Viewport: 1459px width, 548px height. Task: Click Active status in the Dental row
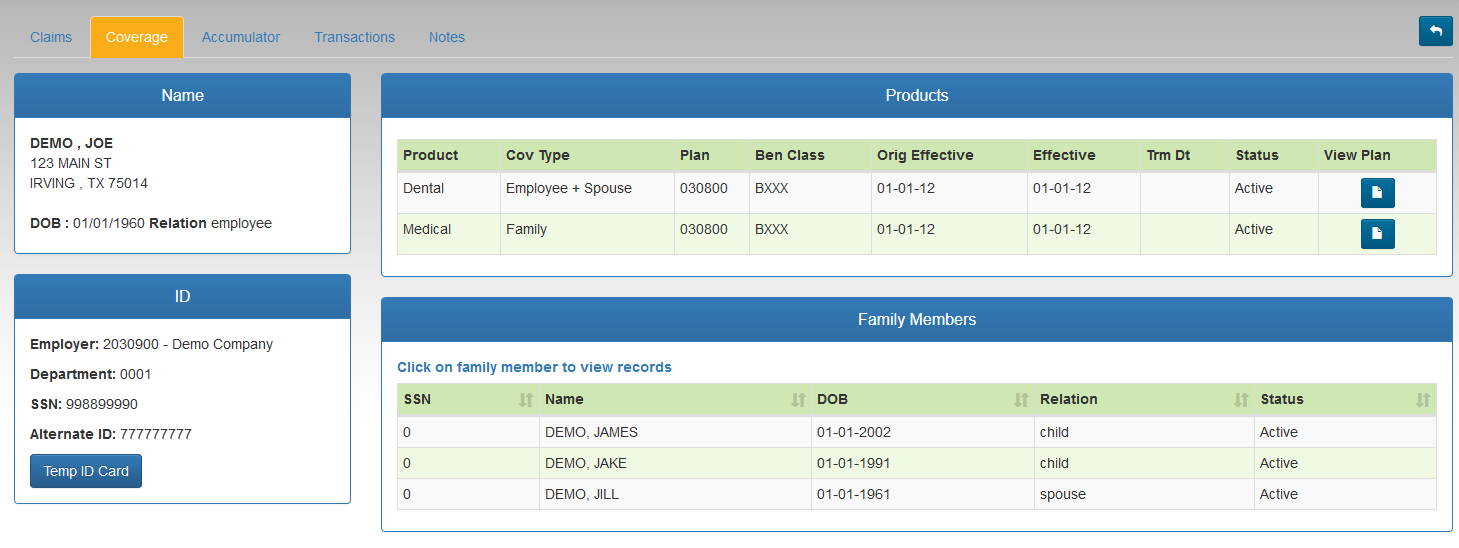pyautogui.click(x=1254, y=188)
